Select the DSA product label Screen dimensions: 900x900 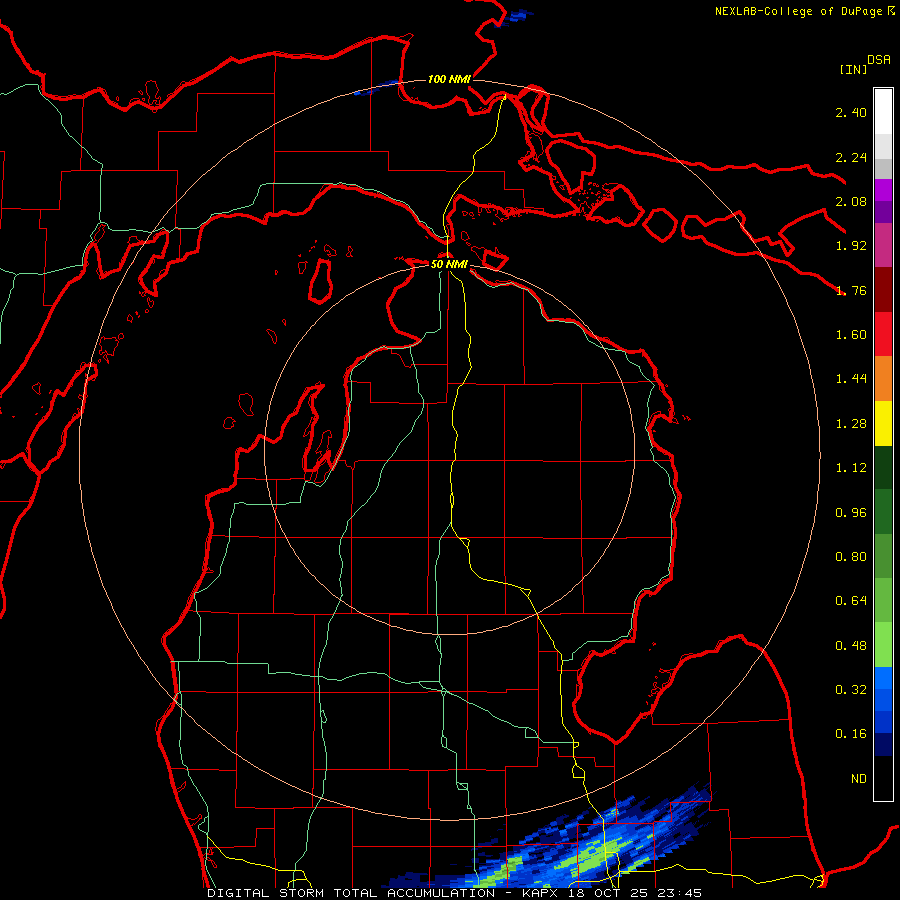coord(879,60)
